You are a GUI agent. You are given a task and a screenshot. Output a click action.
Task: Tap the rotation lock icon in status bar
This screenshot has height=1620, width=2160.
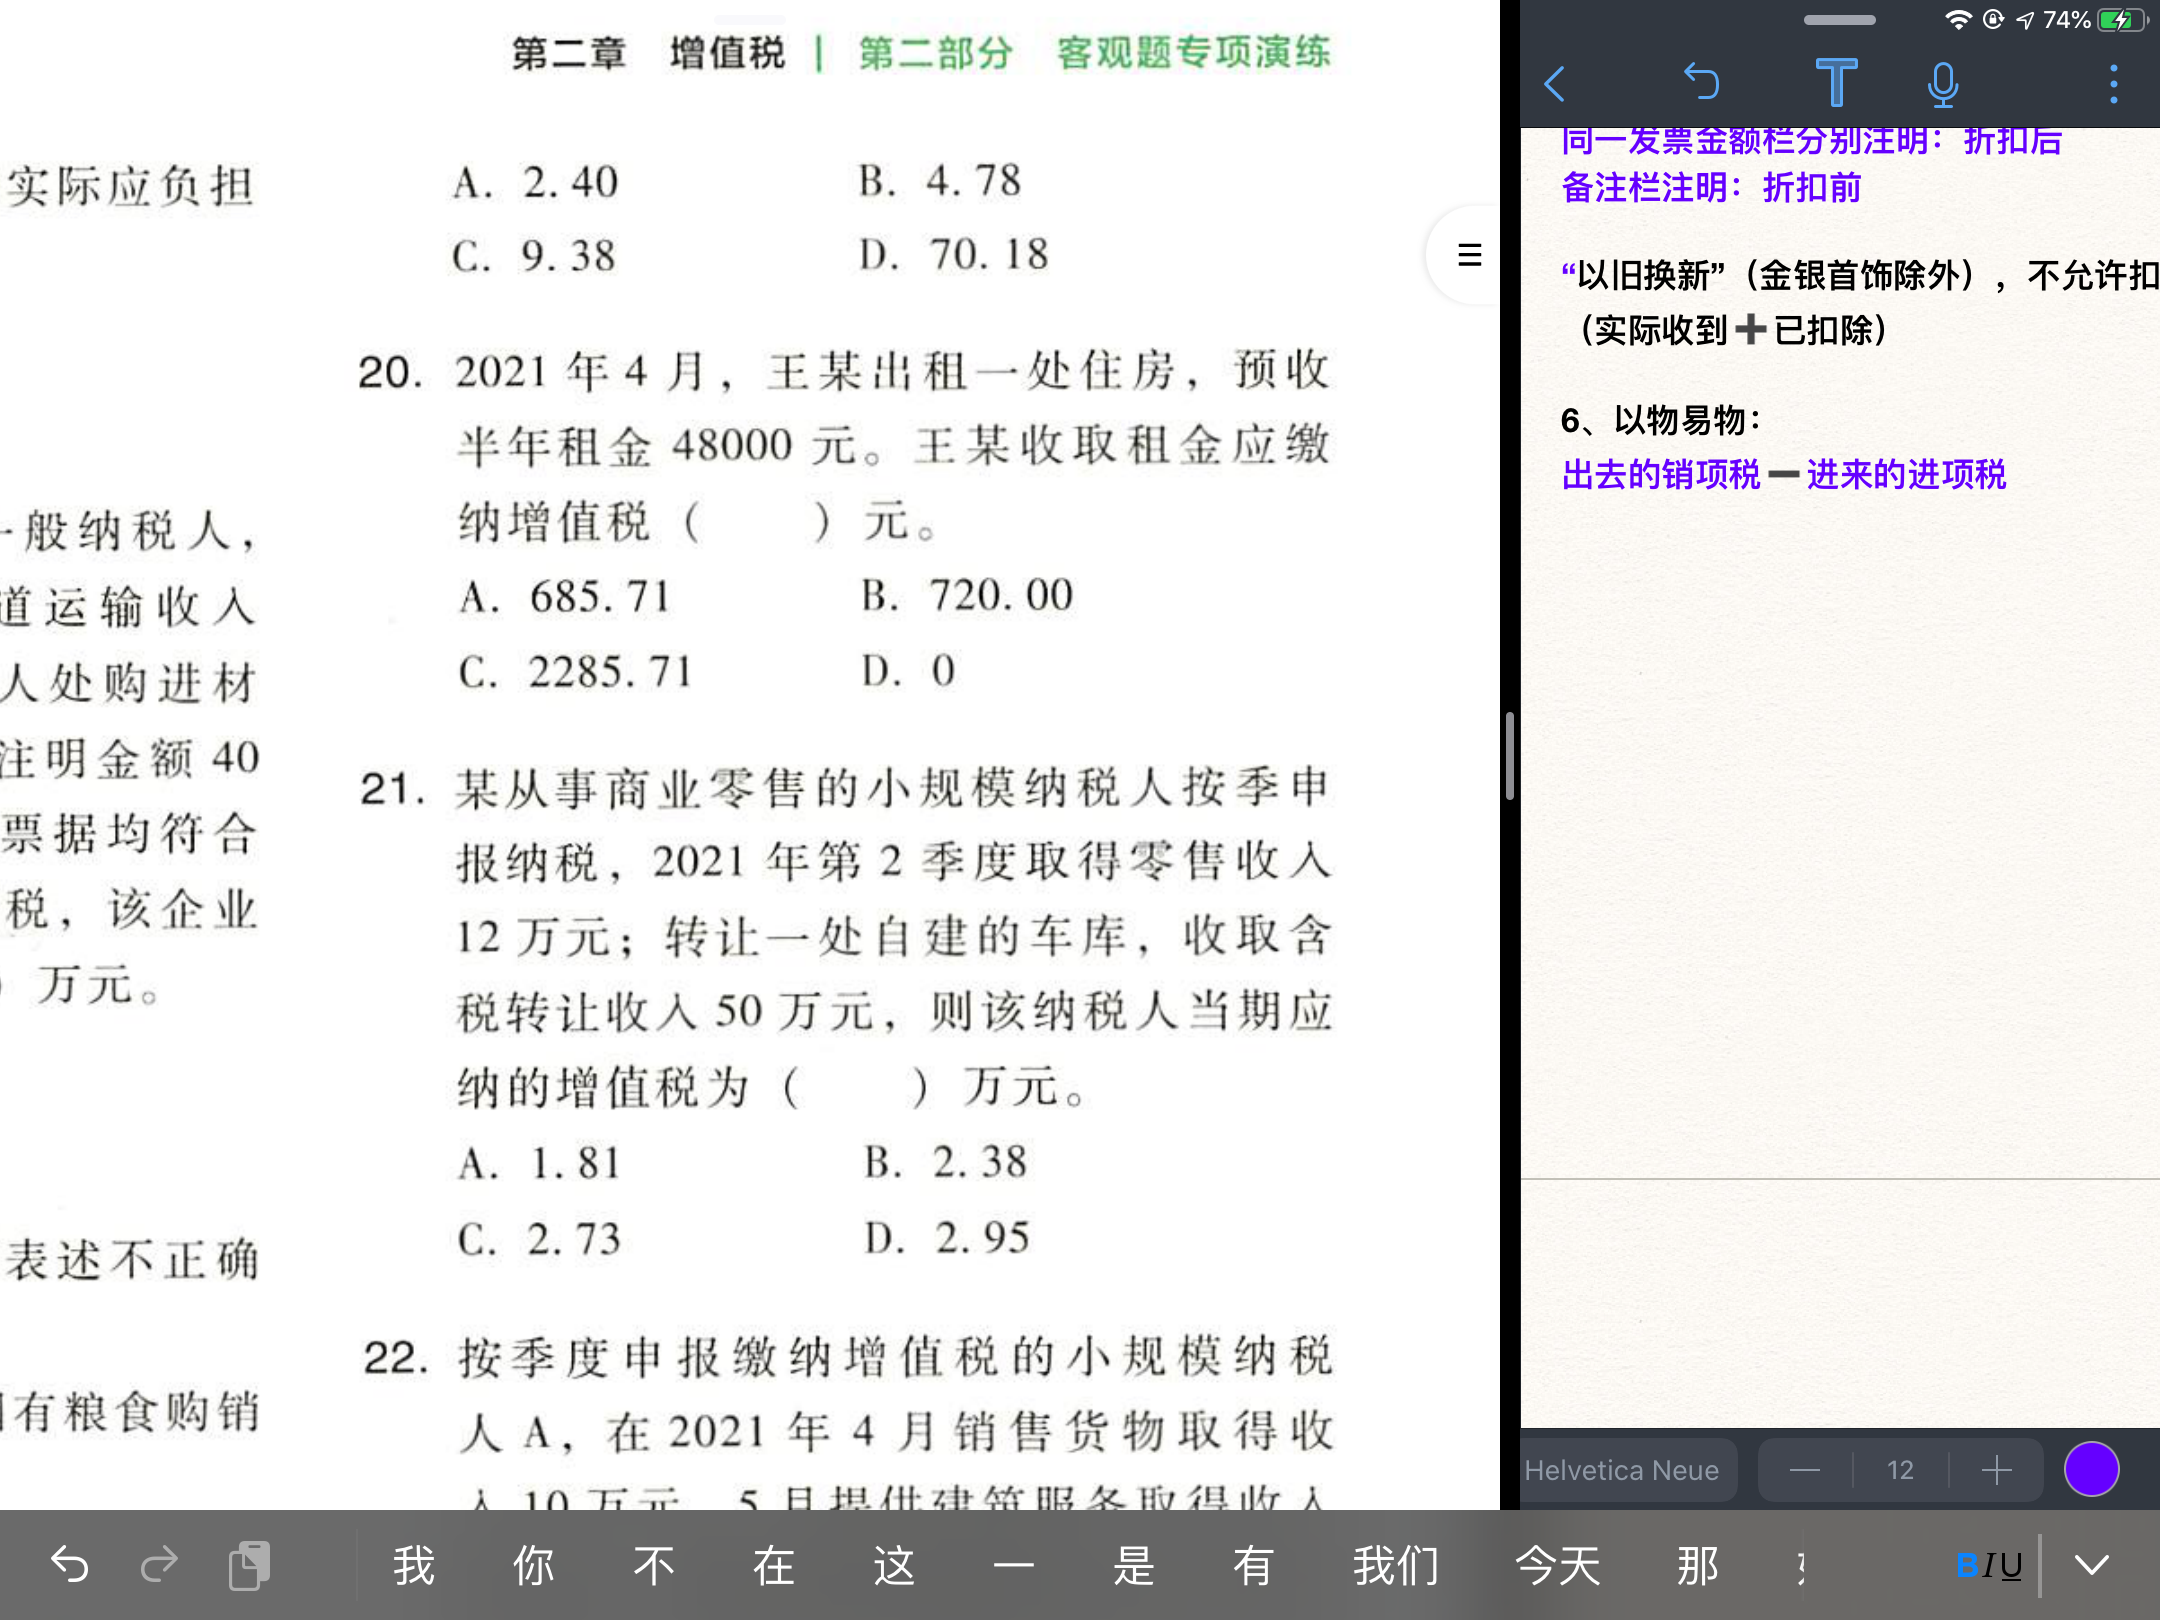click(1993, 20)
